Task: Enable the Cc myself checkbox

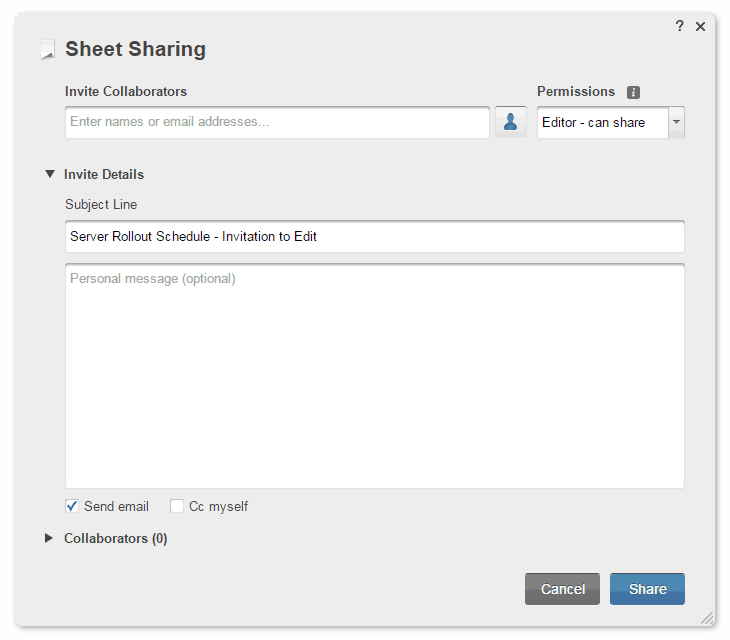Action: click(177, 506)
